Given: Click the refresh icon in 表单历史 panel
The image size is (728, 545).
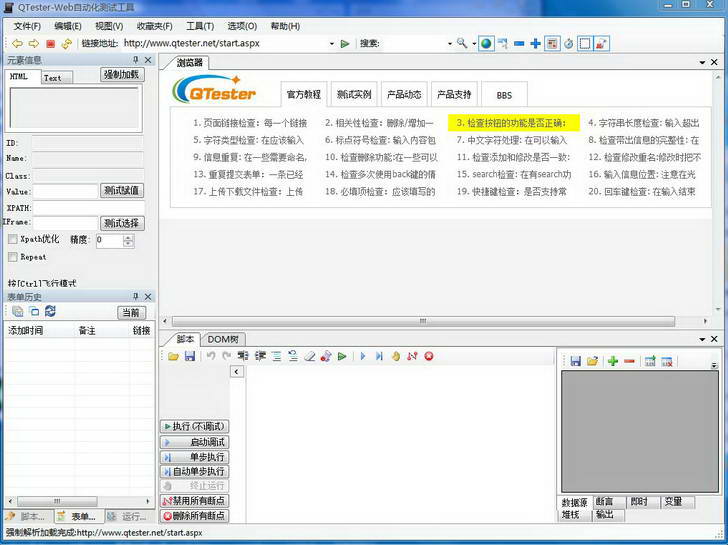Looking at the screenshot, I should (49, 312).
